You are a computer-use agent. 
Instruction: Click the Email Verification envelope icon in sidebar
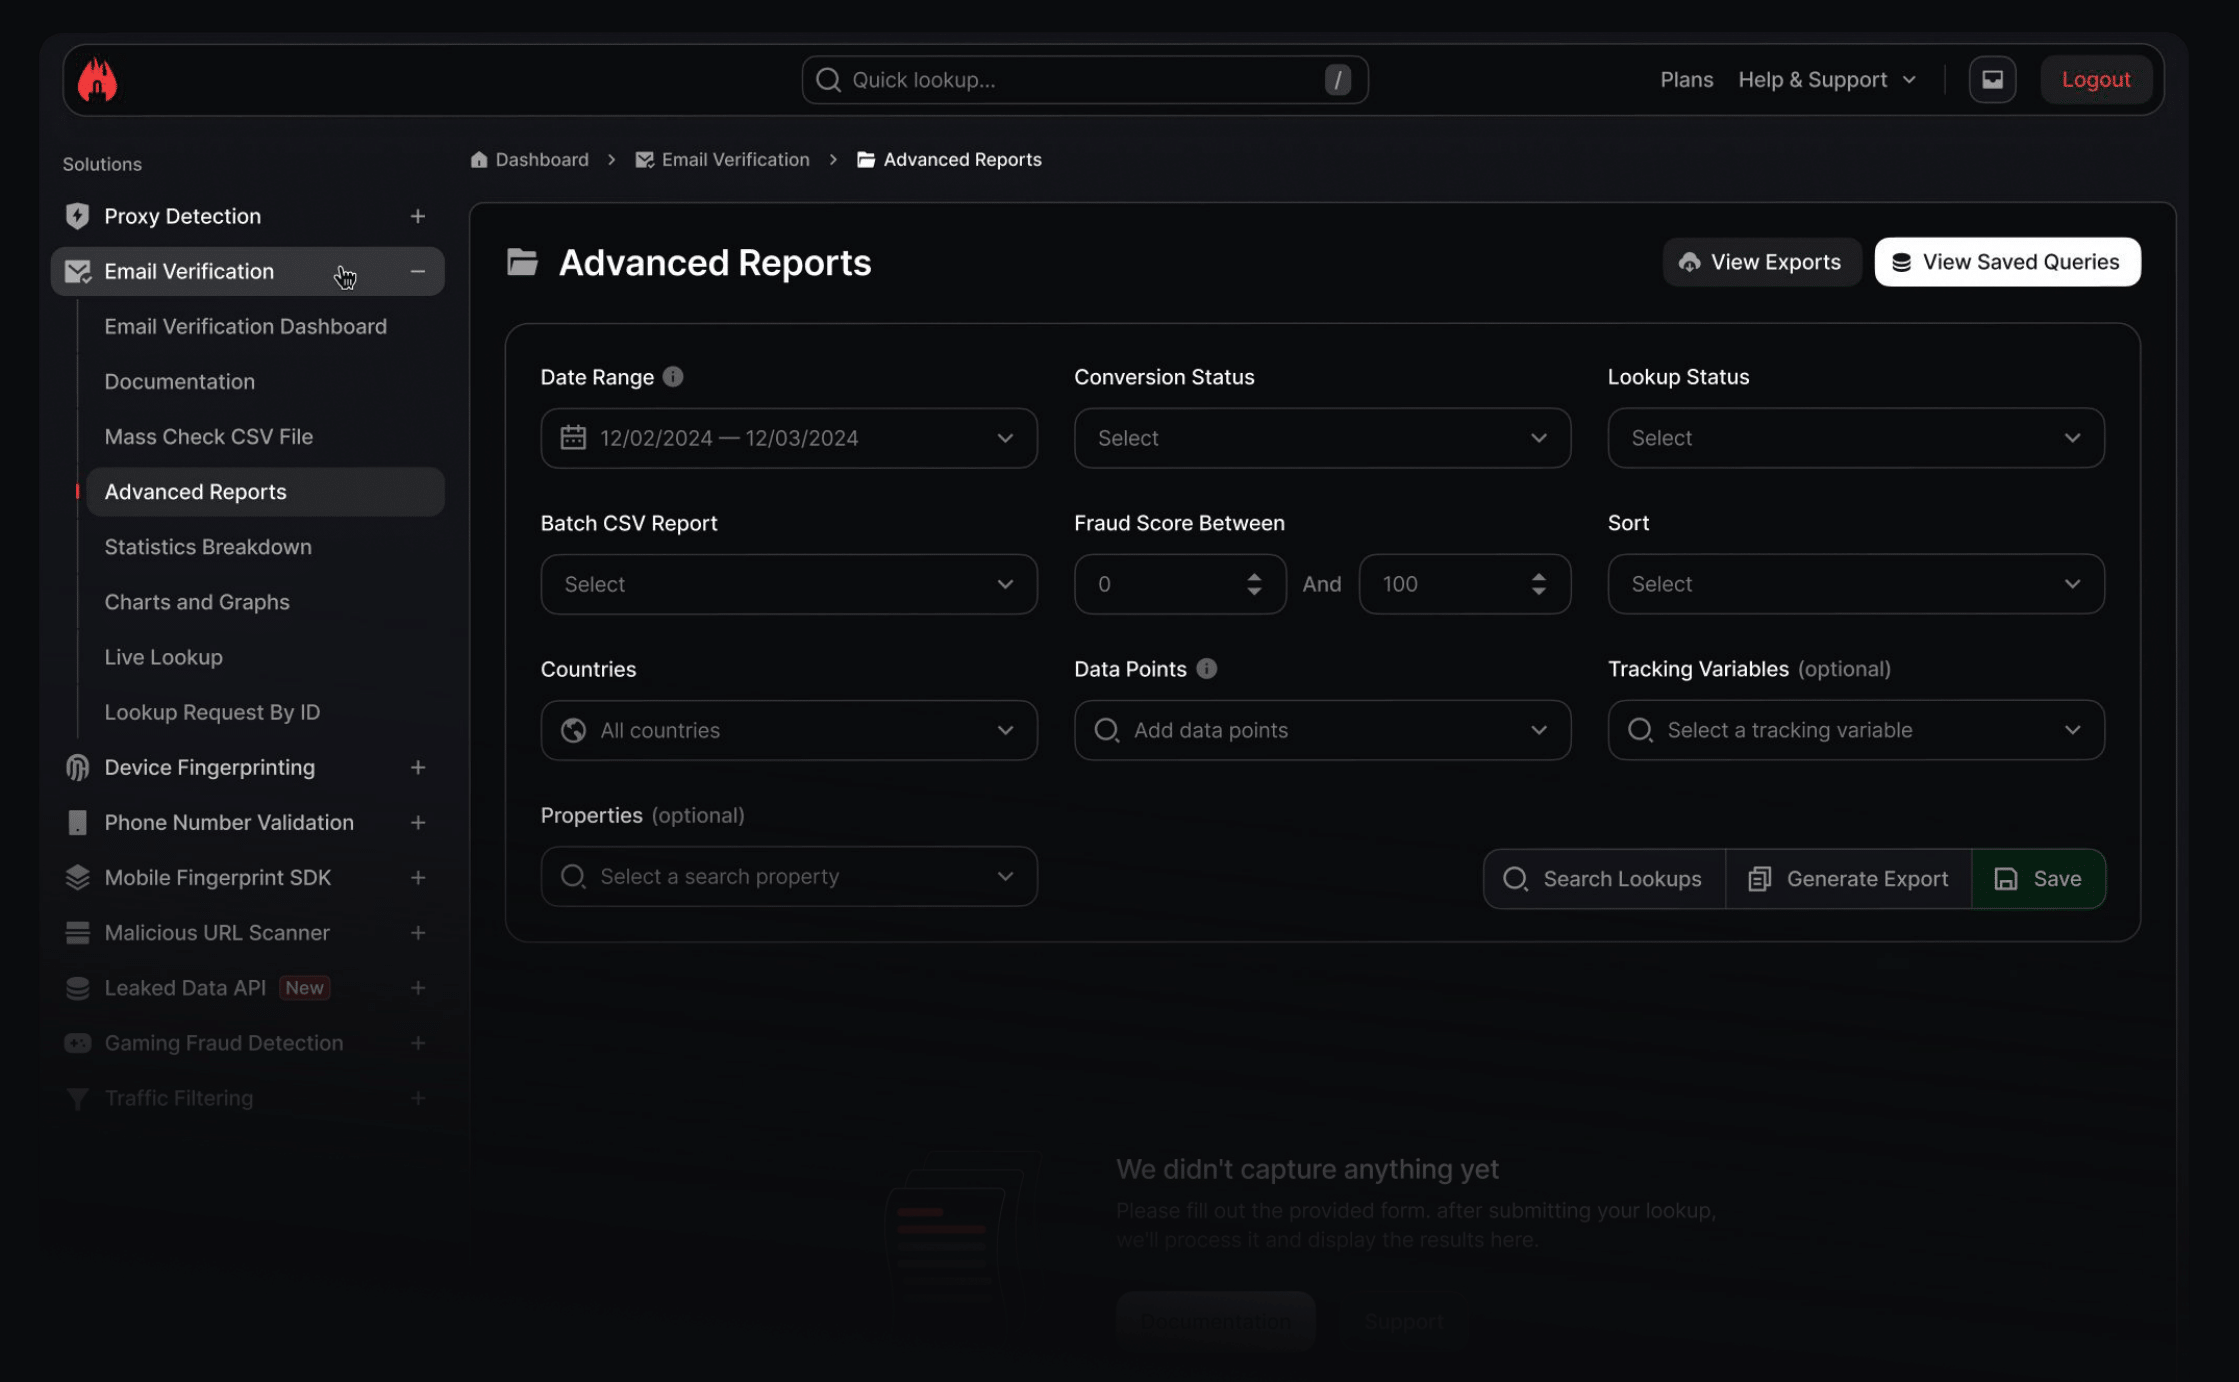pos(77,271)
